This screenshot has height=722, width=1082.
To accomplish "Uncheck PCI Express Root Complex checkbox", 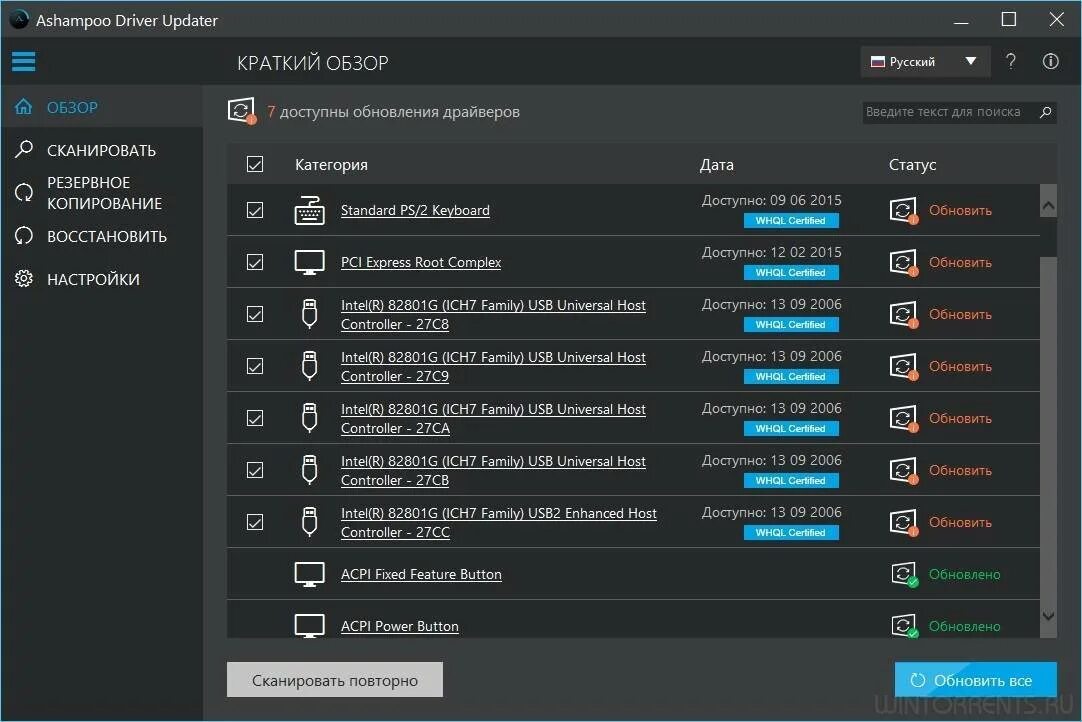I will tap(255, 262).
